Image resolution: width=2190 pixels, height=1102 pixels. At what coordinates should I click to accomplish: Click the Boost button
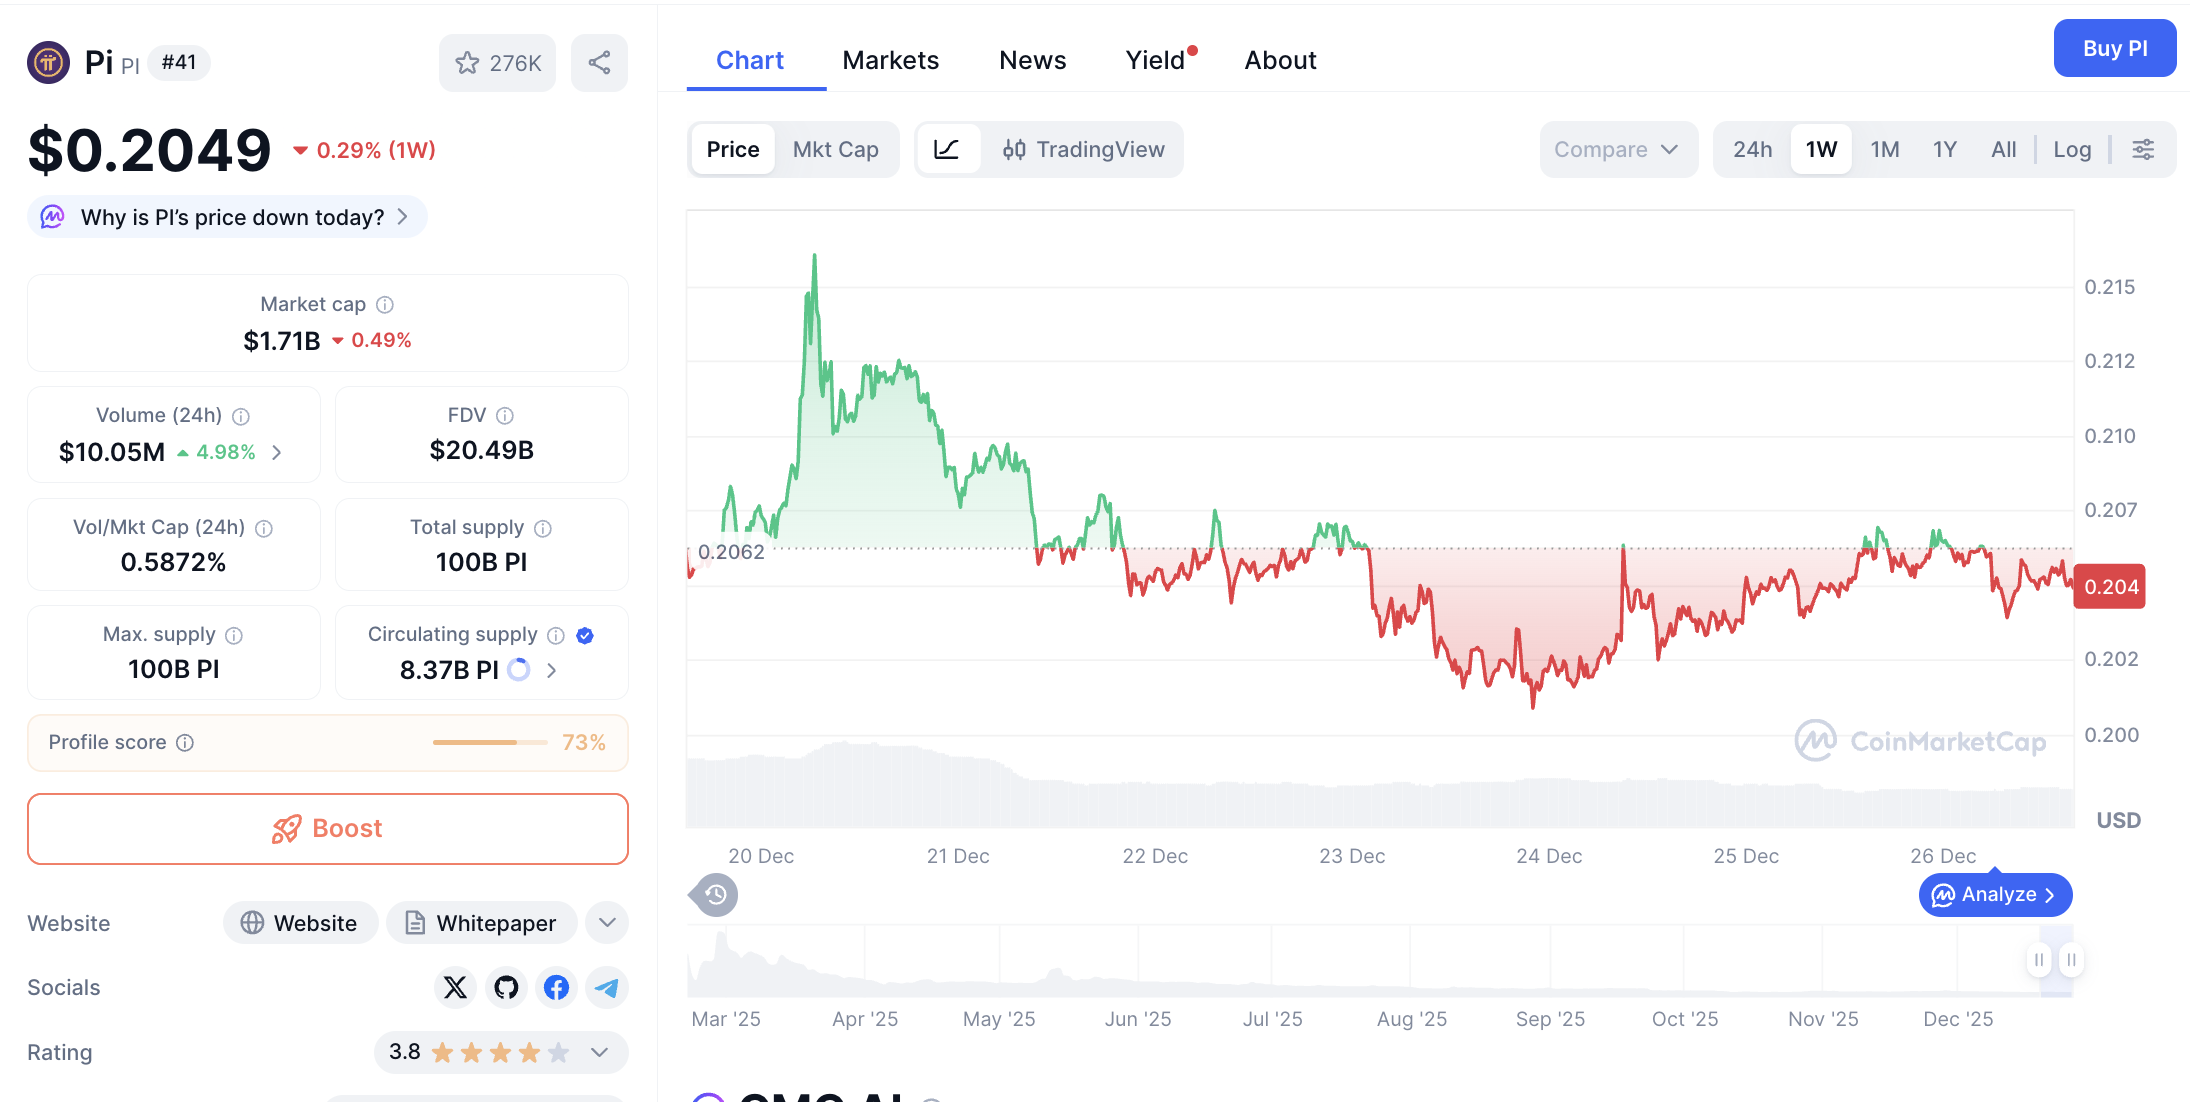coord(327,828)
